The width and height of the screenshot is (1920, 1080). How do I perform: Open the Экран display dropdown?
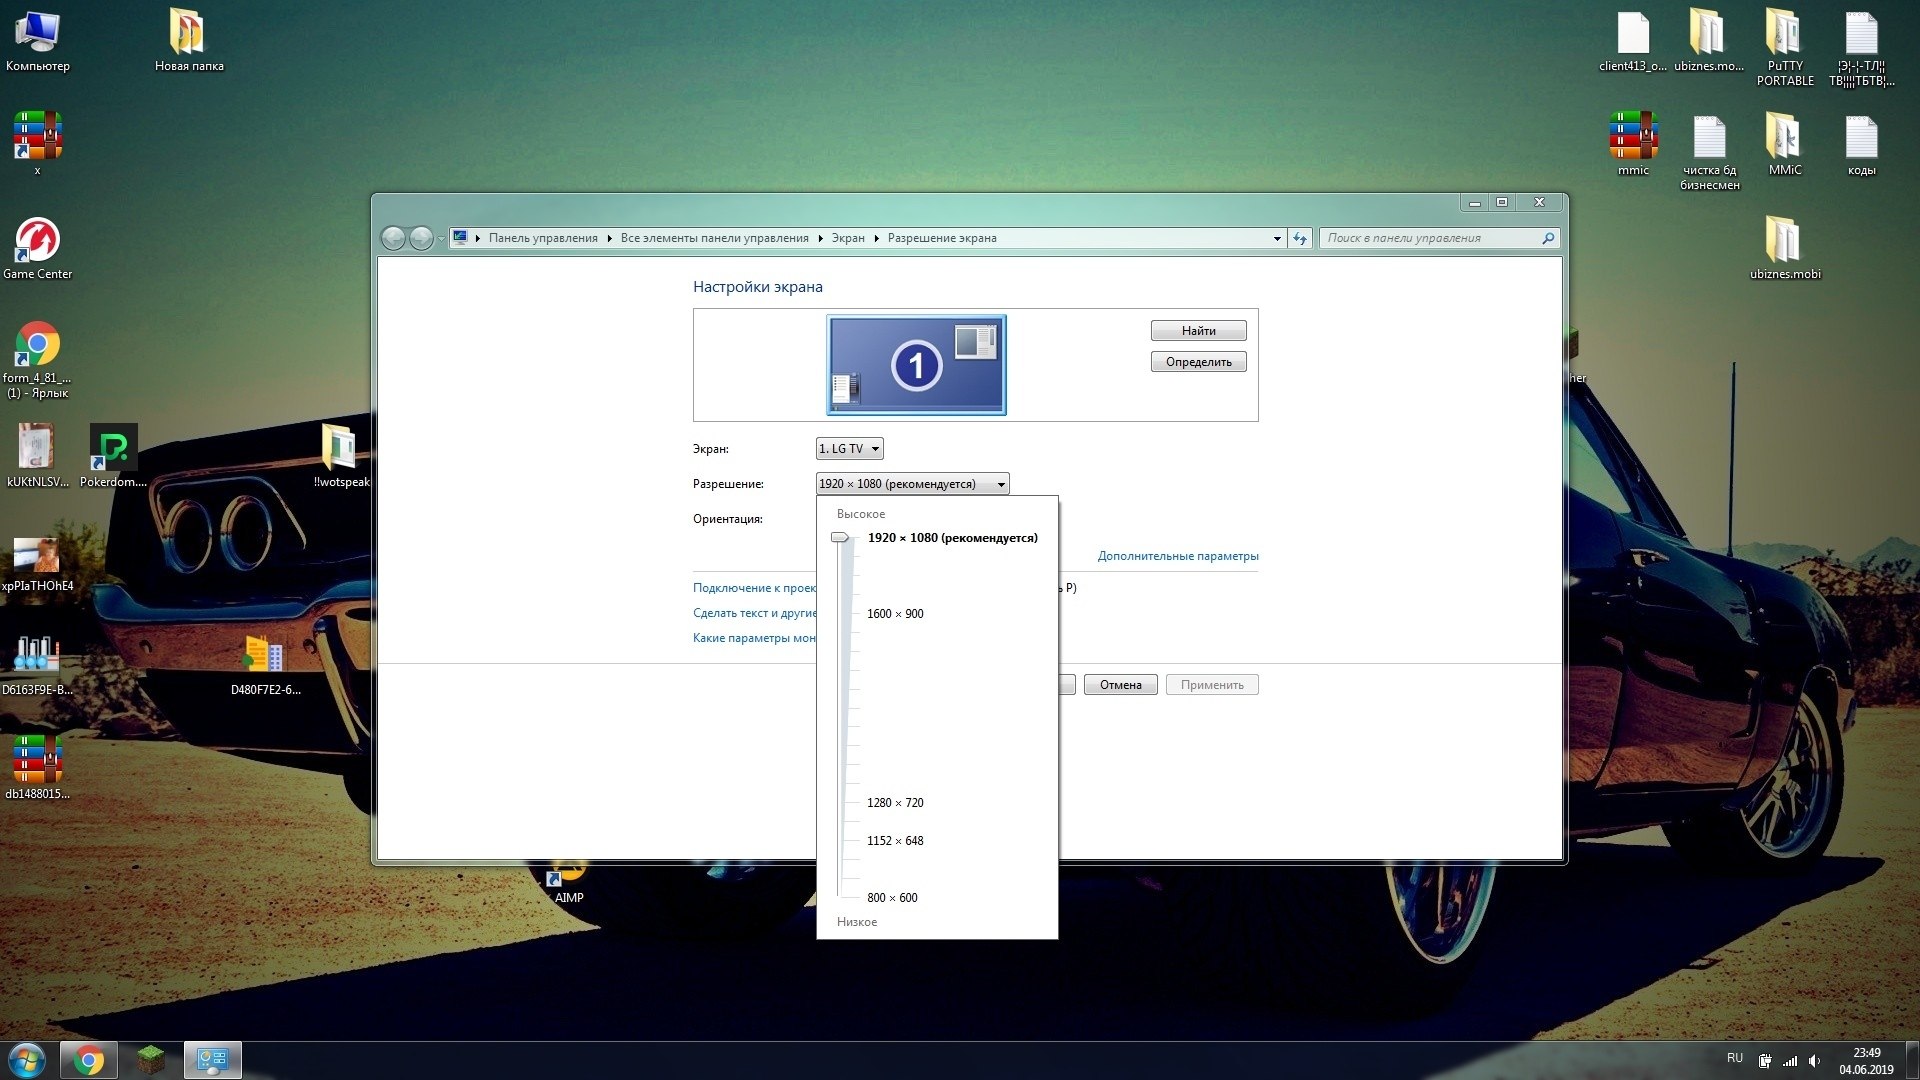850,449
